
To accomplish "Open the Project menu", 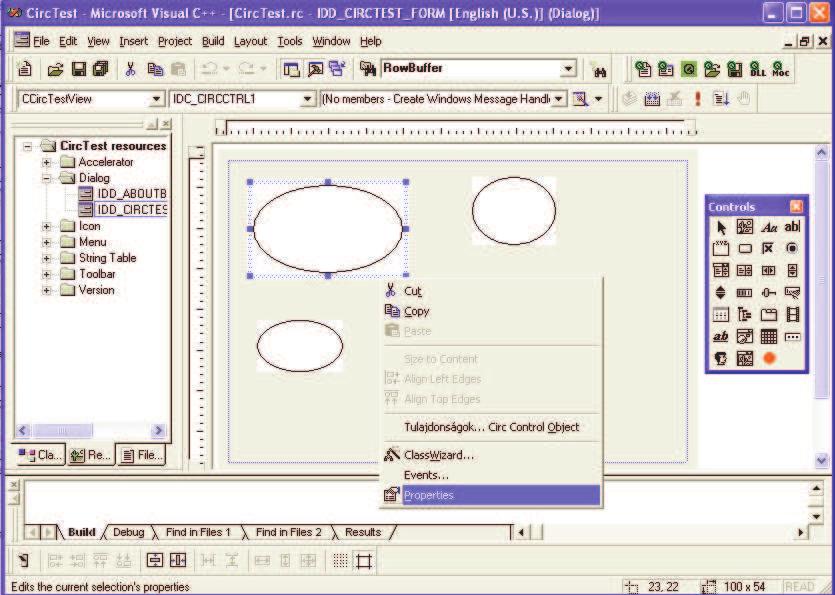I will point(175,42).
